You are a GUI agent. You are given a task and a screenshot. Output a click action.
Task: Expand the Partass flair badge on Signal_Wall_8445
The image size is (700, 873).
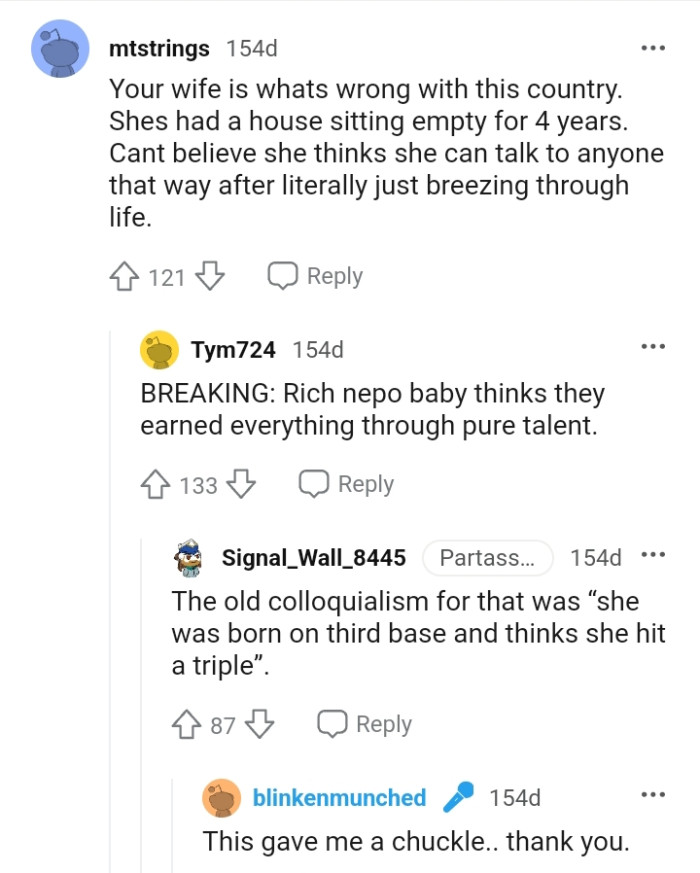tap(488, 558)
